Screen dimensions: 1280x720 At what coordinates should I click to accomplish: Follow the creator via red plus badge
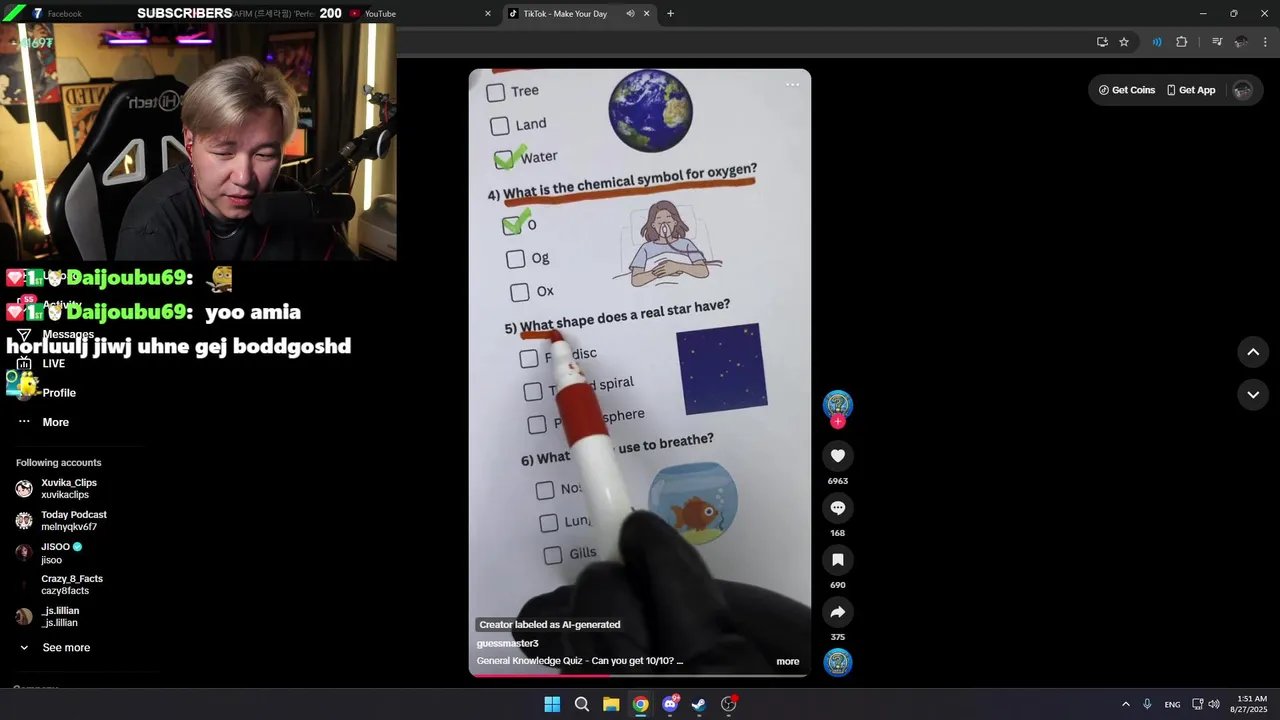click(x=838, y=422)
